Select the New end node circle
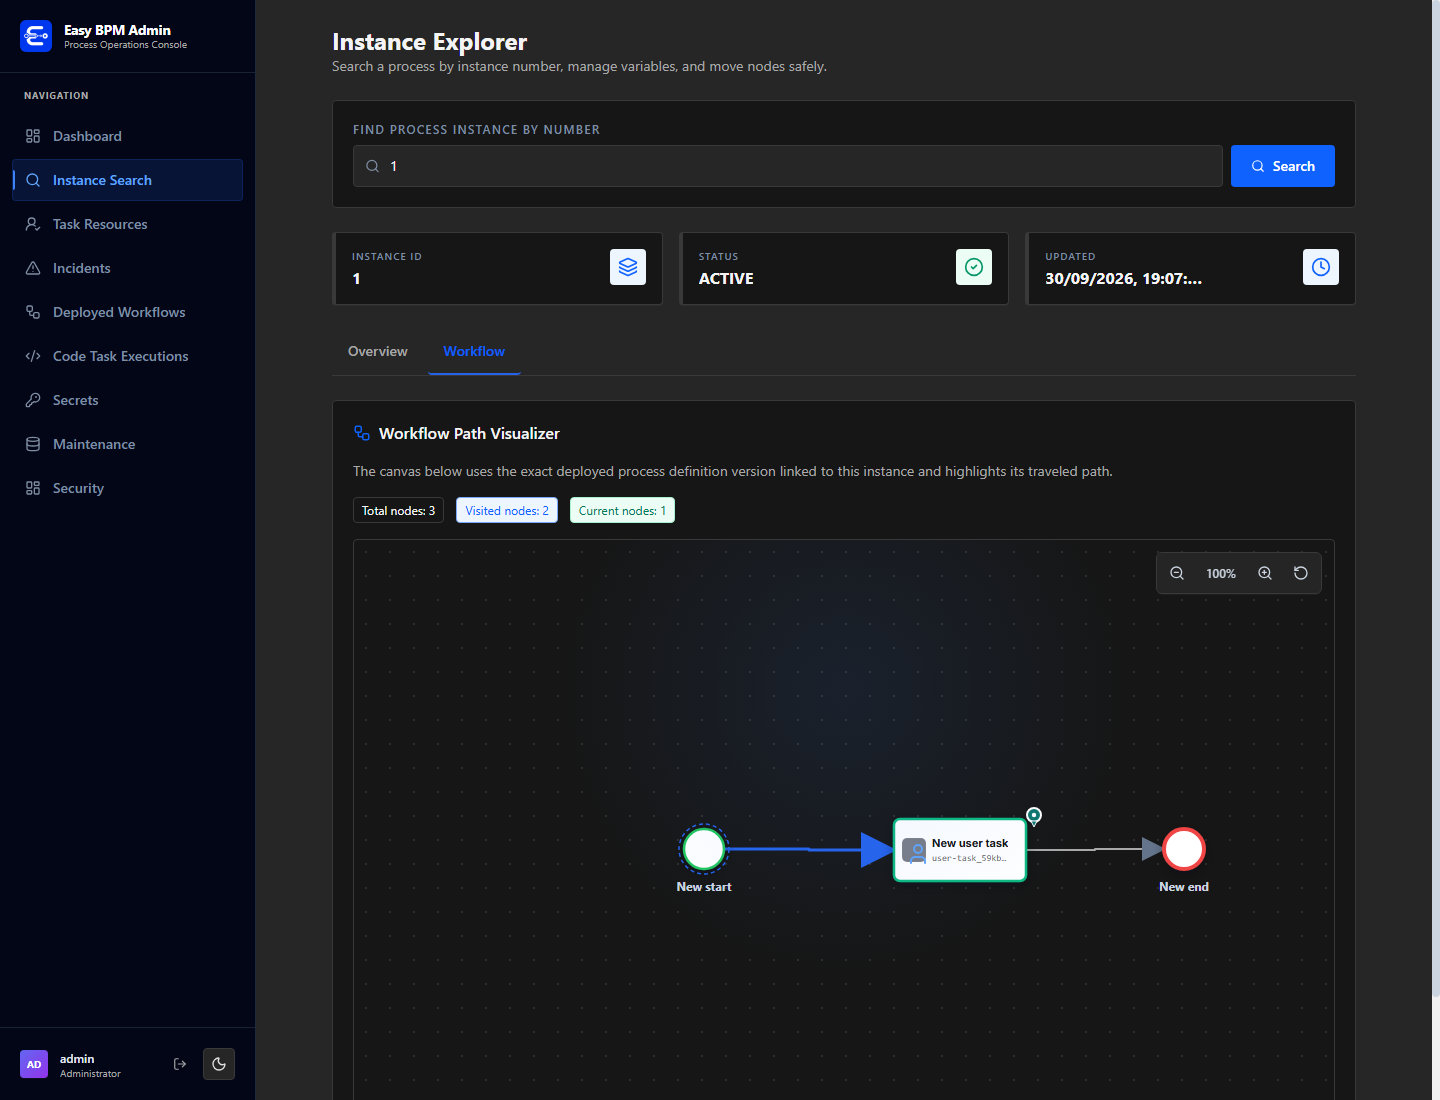Screen dimensions: 1440x1100 [1184, 849]
